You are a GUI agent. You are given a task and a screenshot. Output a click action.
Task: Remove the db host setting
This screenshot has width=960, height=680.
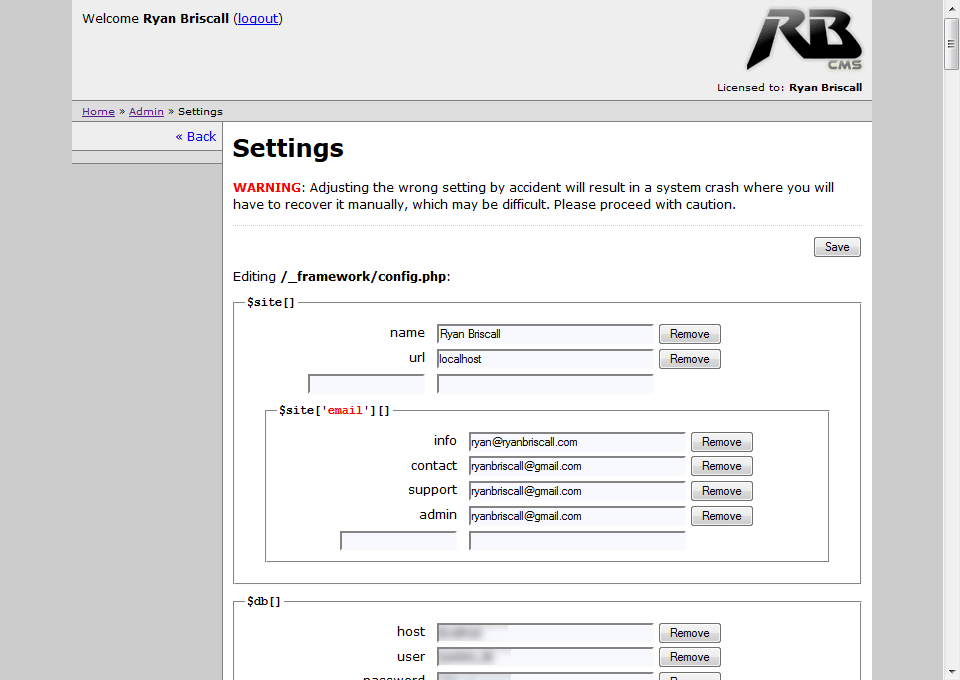tap(689, 633)
